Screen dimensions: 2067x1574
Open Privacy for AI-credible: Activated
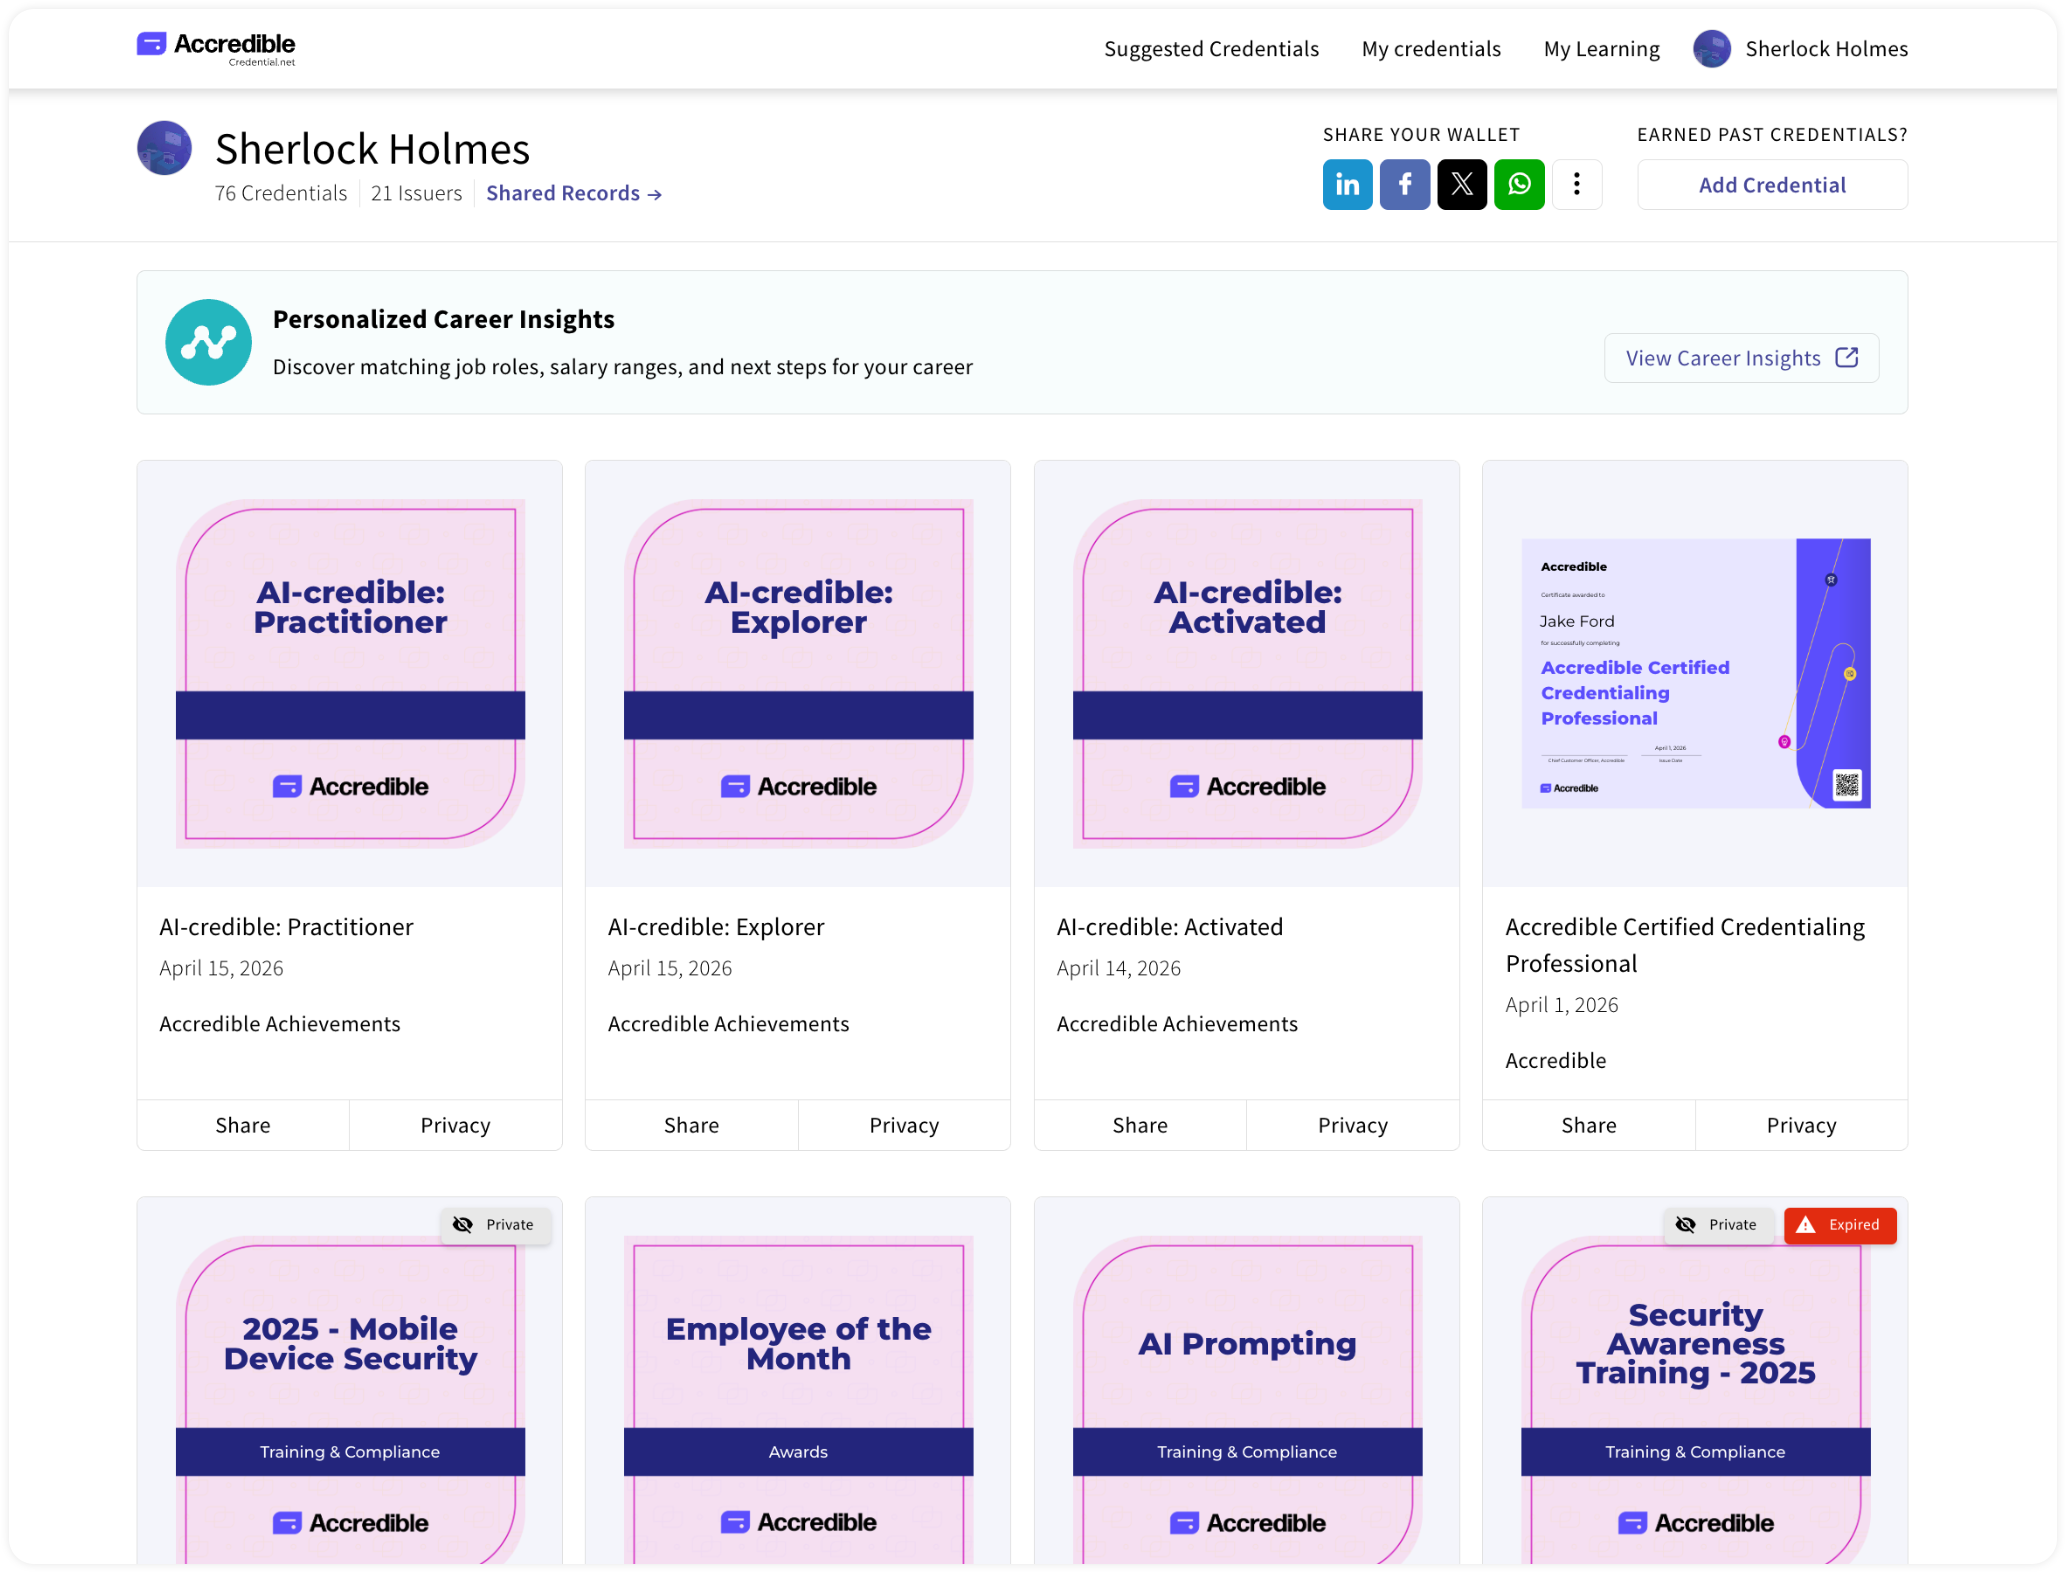point(1352,1125)
